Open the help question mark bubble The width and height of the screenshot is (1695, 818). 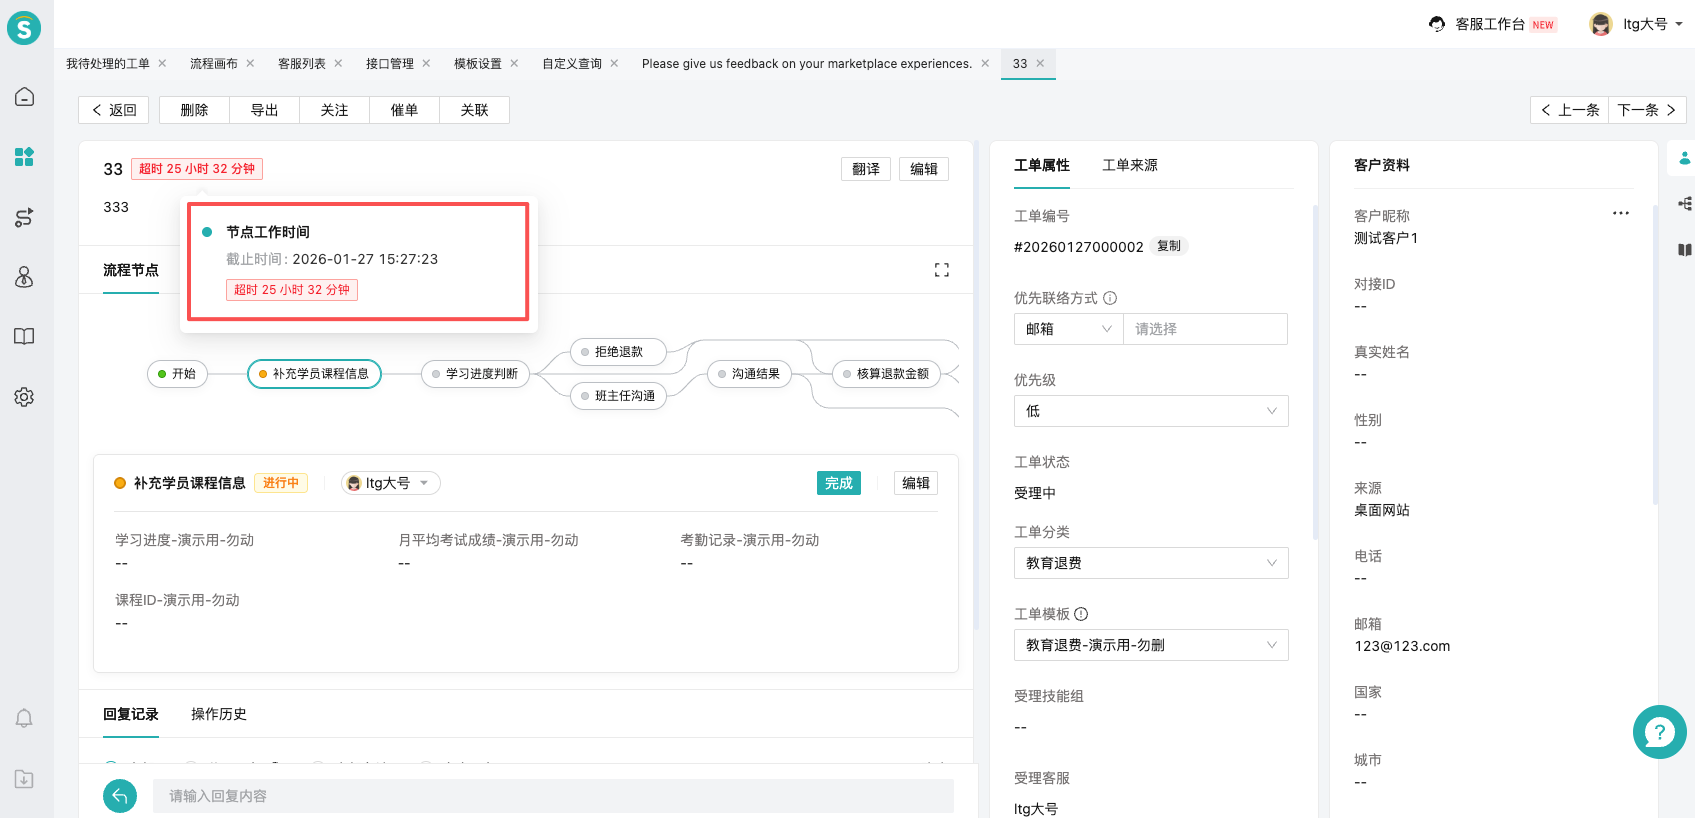point(1659,732)
